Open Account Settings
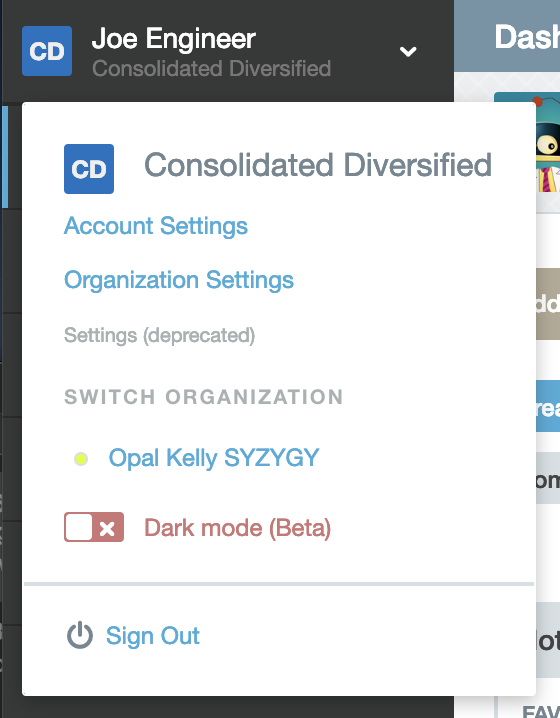Viewport: 560px width, 718px height. click(156, 226)
